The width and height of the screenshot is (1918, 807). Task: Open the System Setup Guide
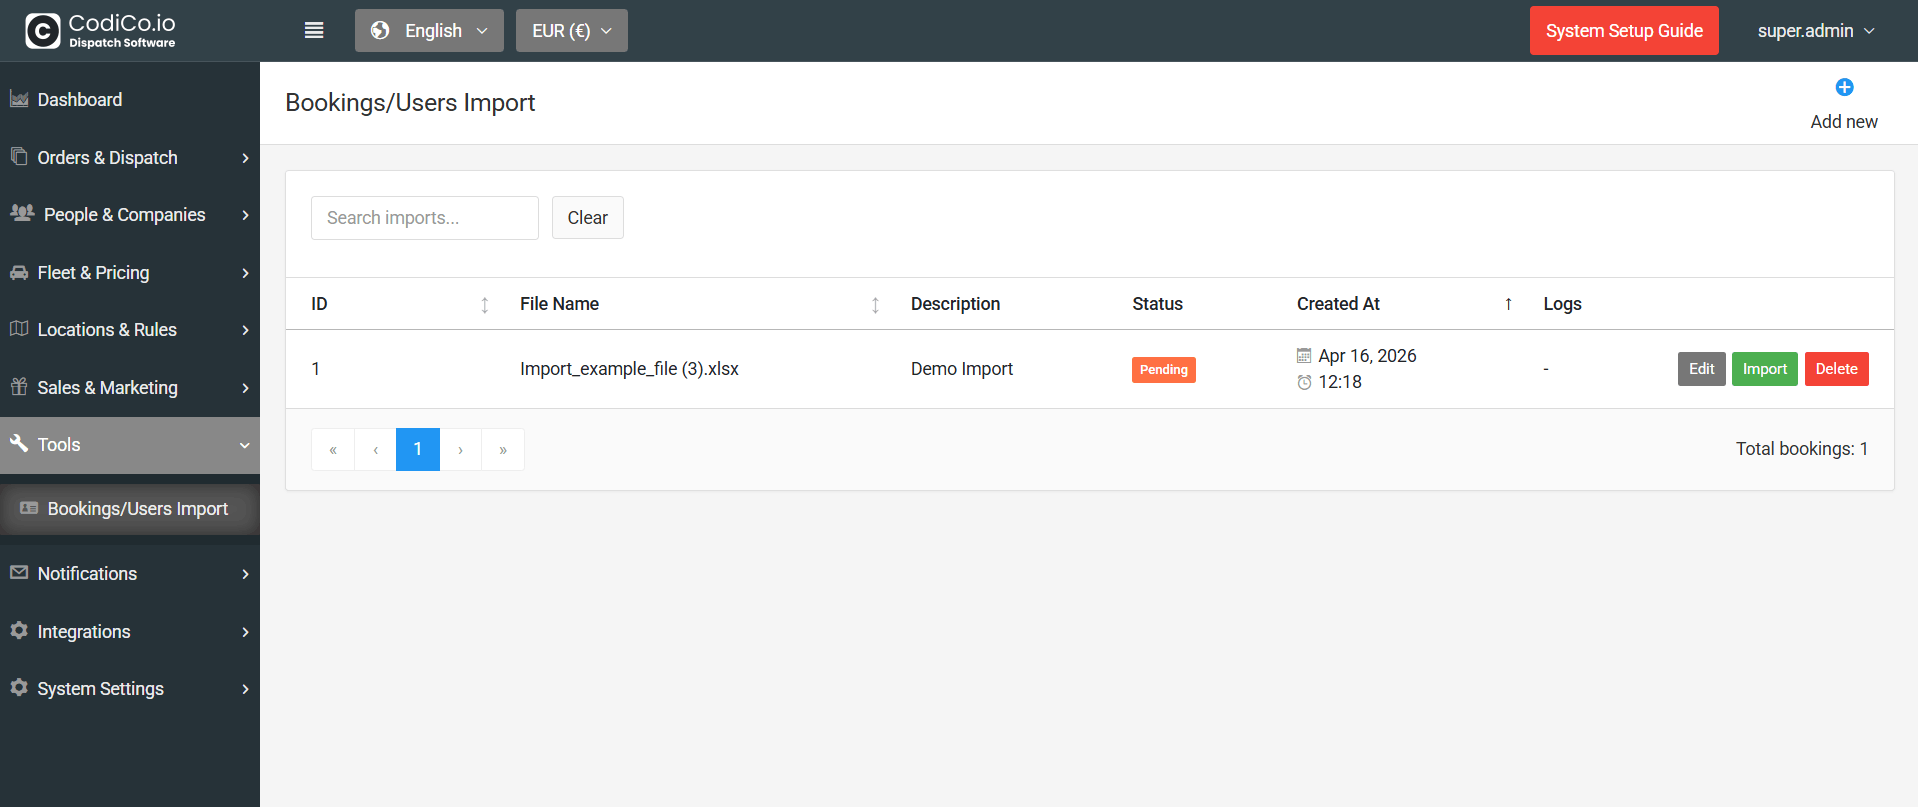1623,31
